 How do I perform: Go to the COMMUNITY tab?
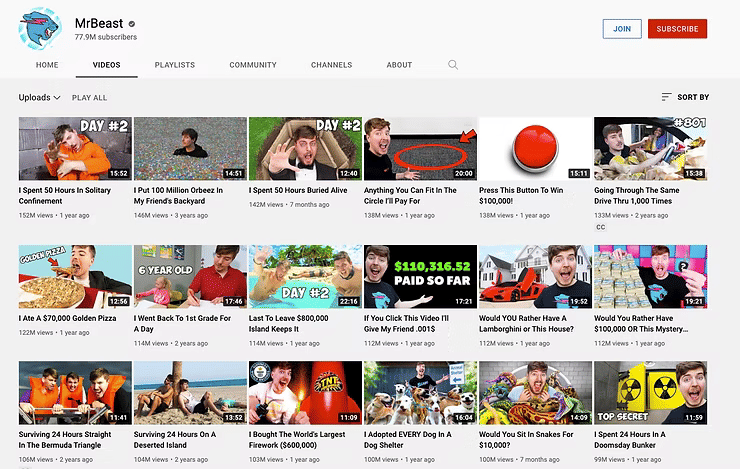(x=253, y=65)
